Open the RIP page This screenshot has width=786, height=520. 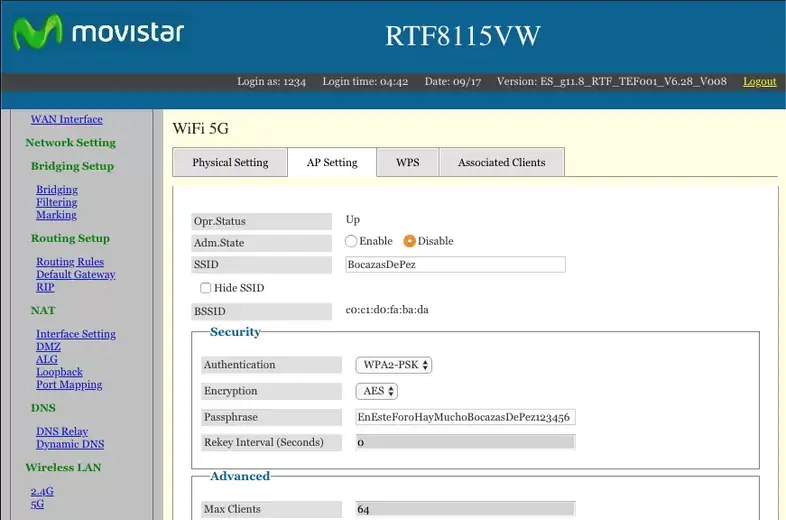[45, 287]
